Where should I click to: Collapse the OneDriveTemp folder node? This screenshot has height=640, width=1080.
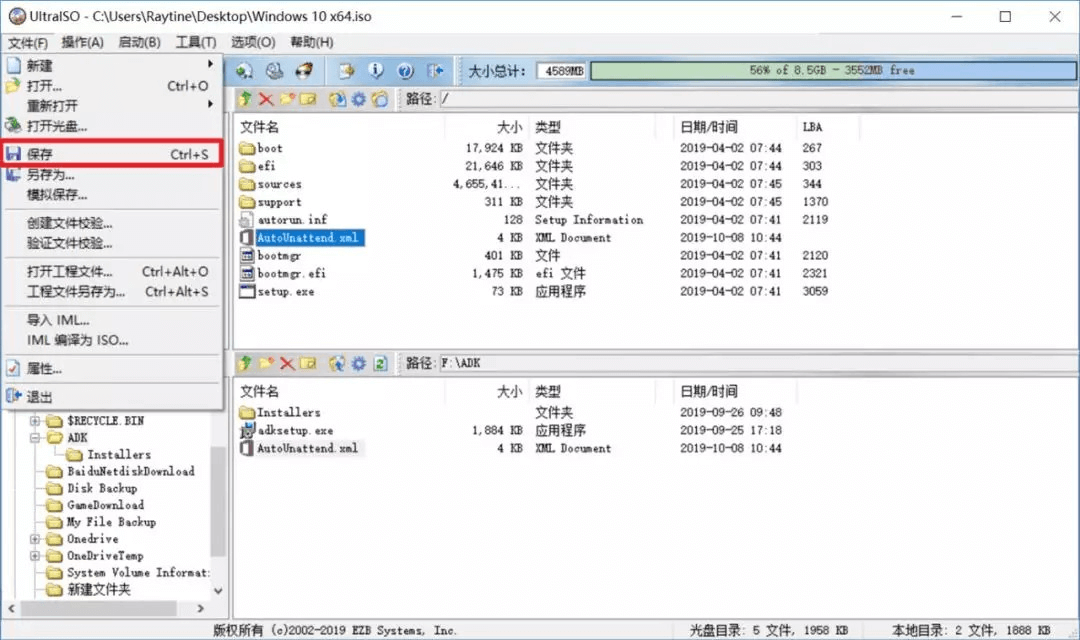tap(35, 555)
